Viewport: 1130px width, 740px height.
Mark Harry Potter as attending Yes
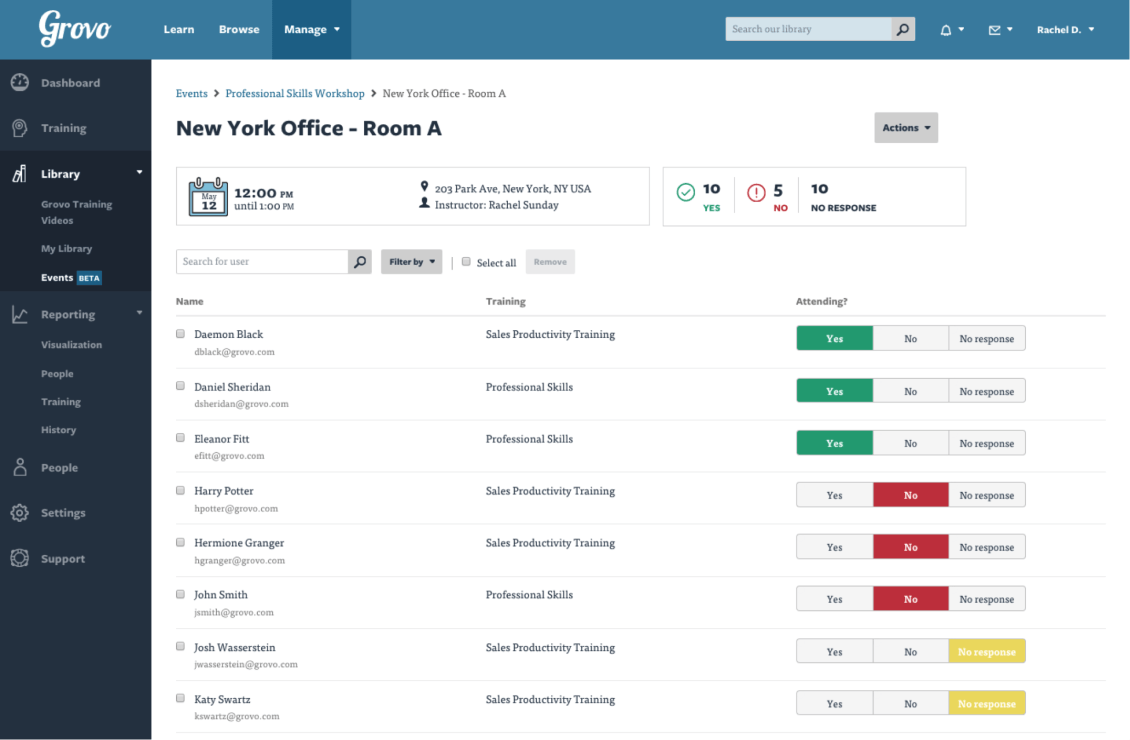click(x=834, y=494)
